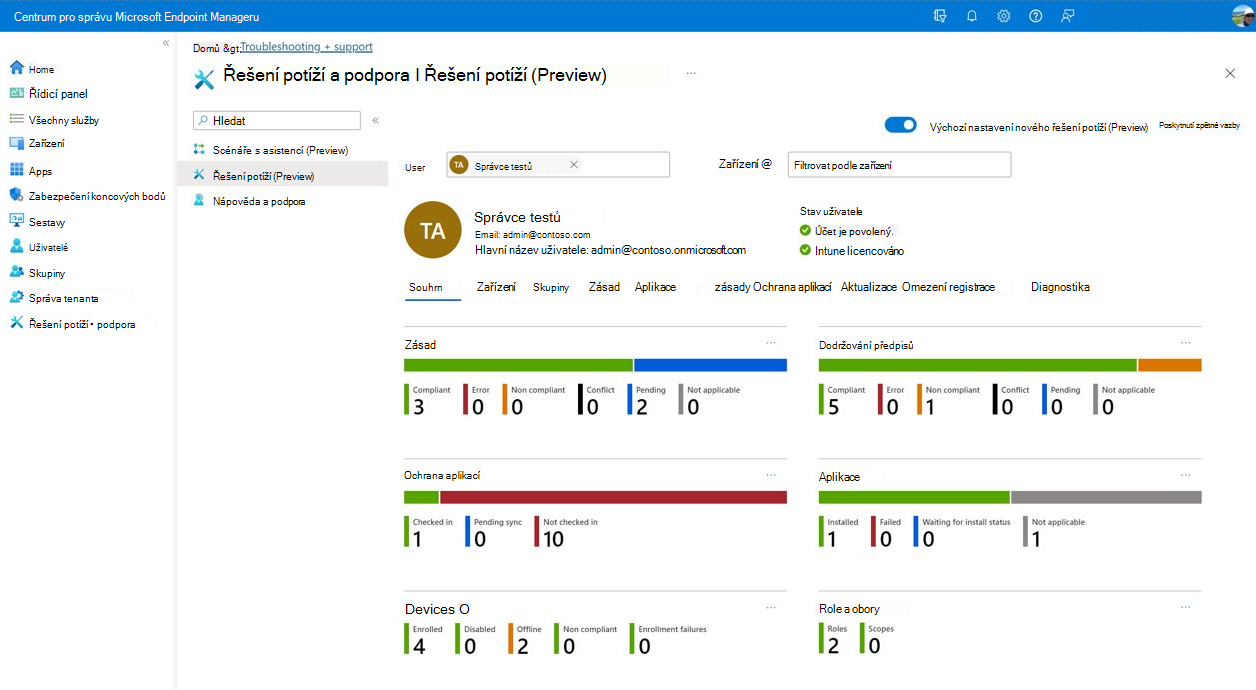Open the help question mark icon

1036,16
